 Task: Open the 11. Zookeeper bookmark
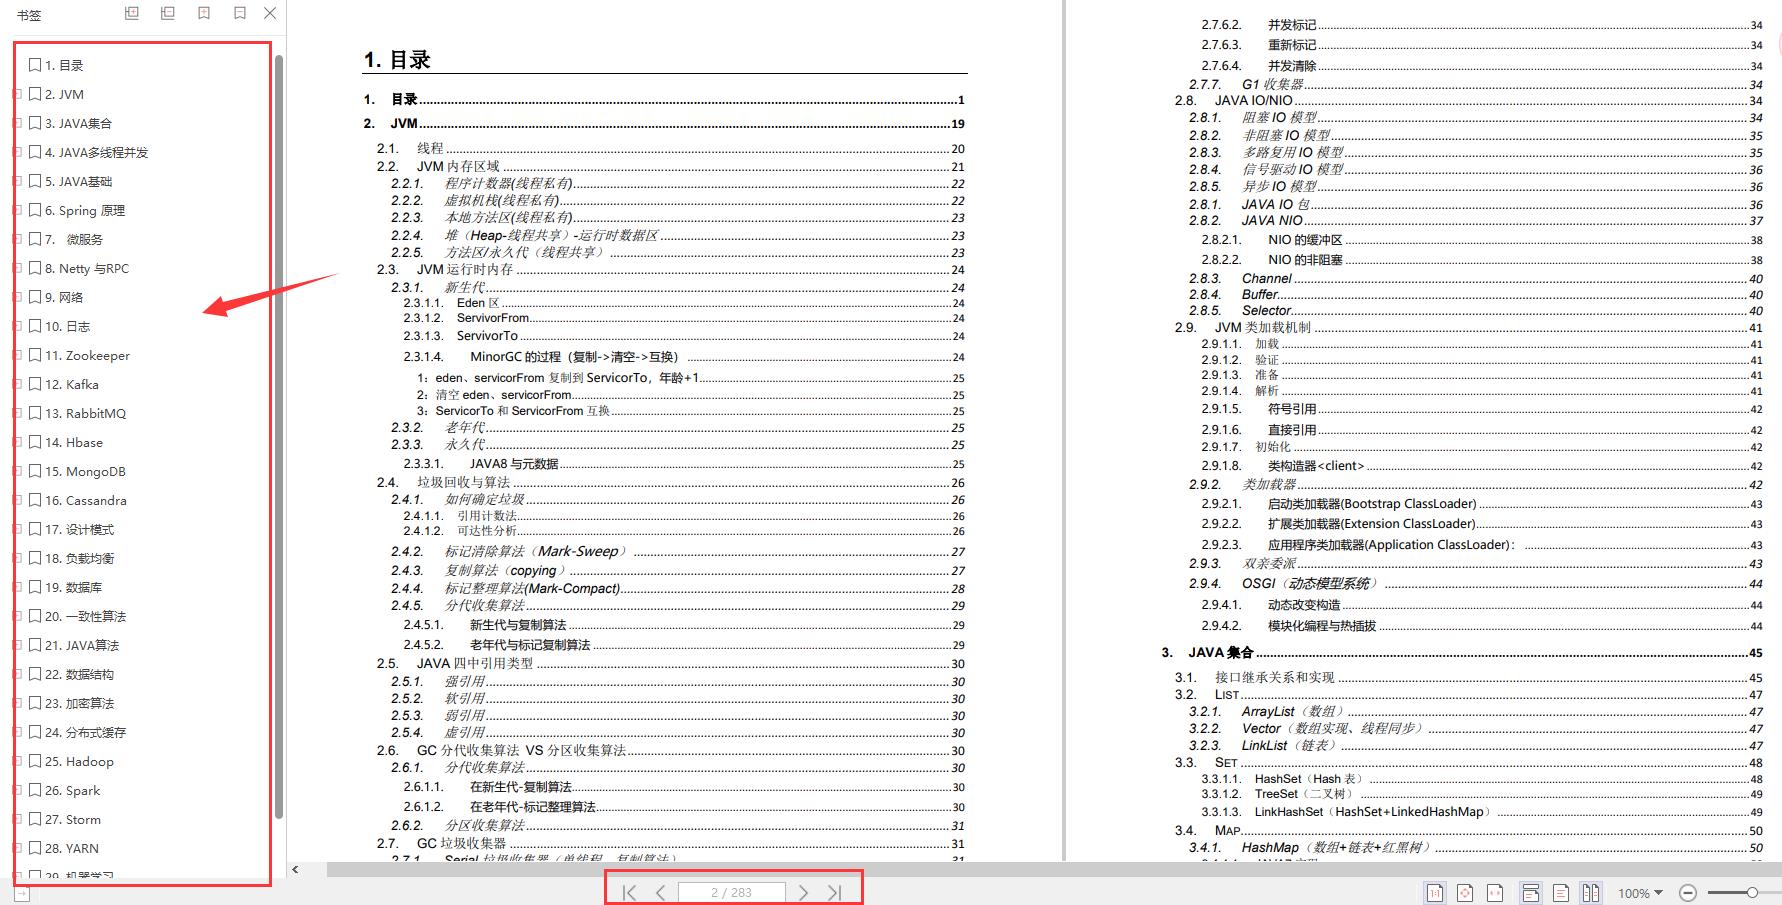pos(80,355)
